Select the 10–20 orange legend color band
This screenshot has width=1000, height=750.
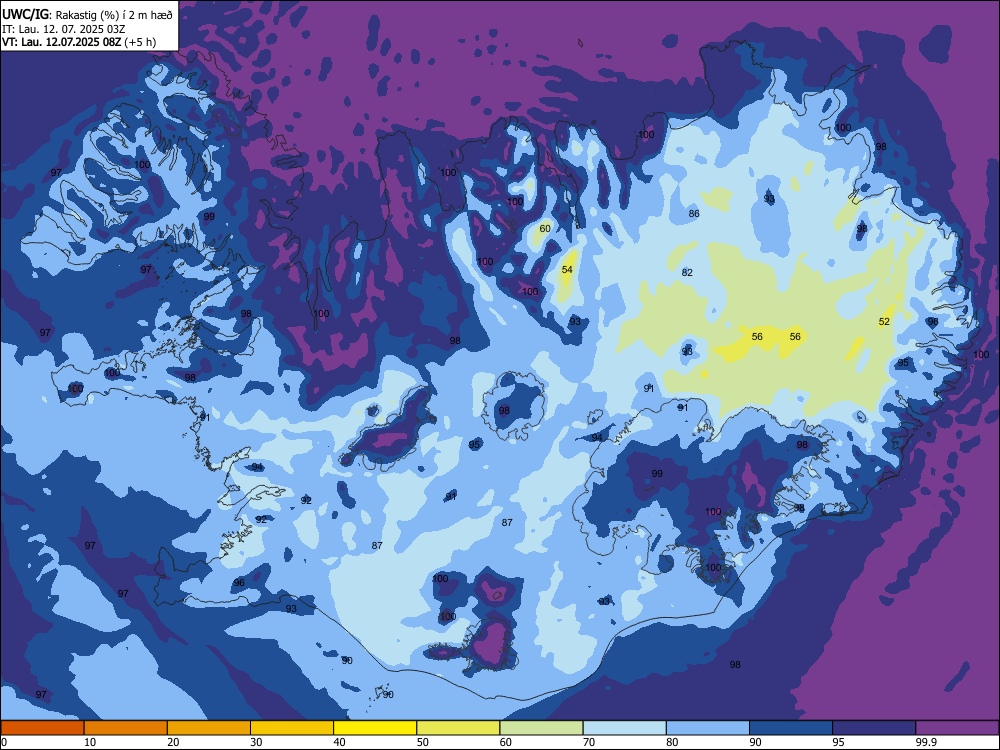tap(126, 728)
